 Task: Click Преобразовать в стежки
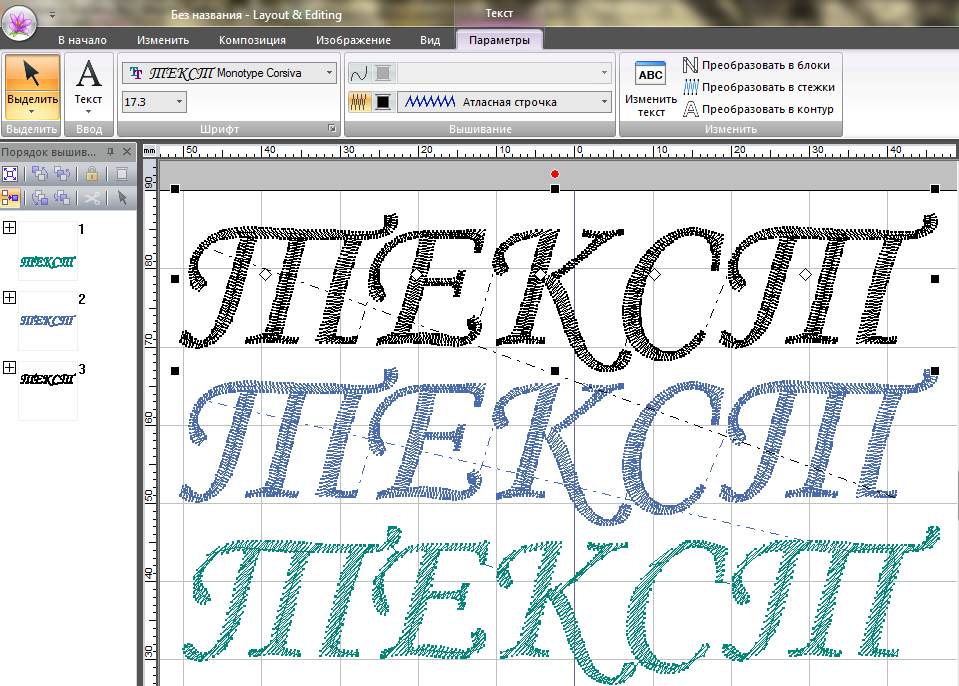tap(758, 87)
